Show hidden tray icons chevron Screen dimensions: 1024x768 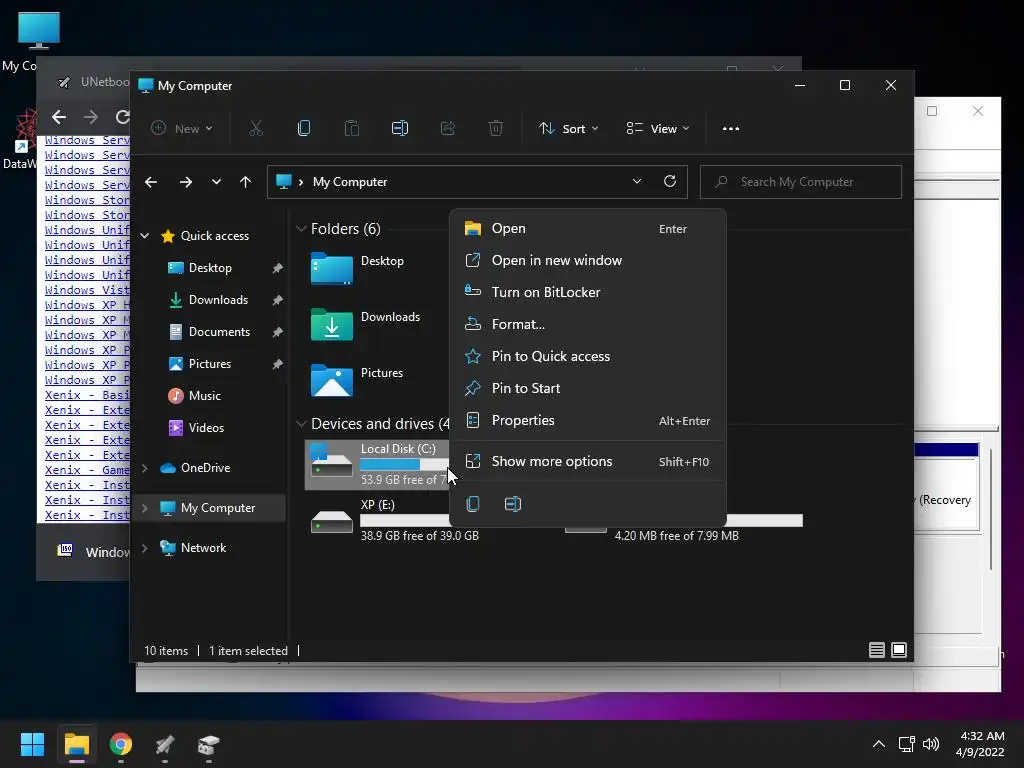pyautogui.click(x=879, y=744)
